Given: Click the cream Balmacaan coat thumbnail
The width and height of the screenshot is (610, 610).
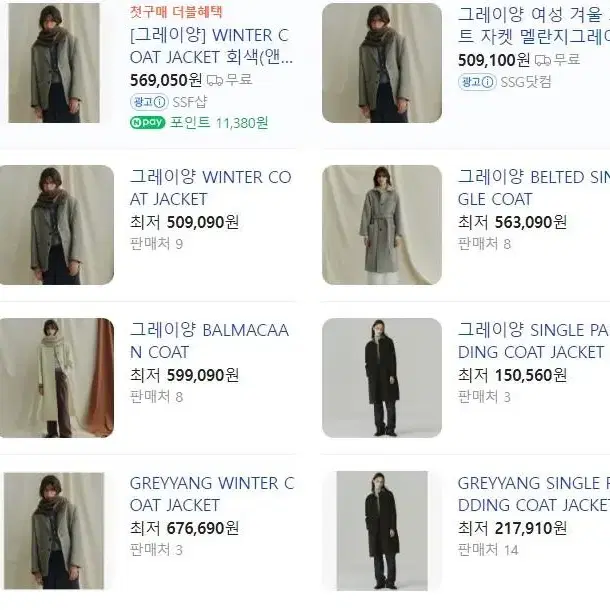Looking at the screenshot, I should point(57,378).
